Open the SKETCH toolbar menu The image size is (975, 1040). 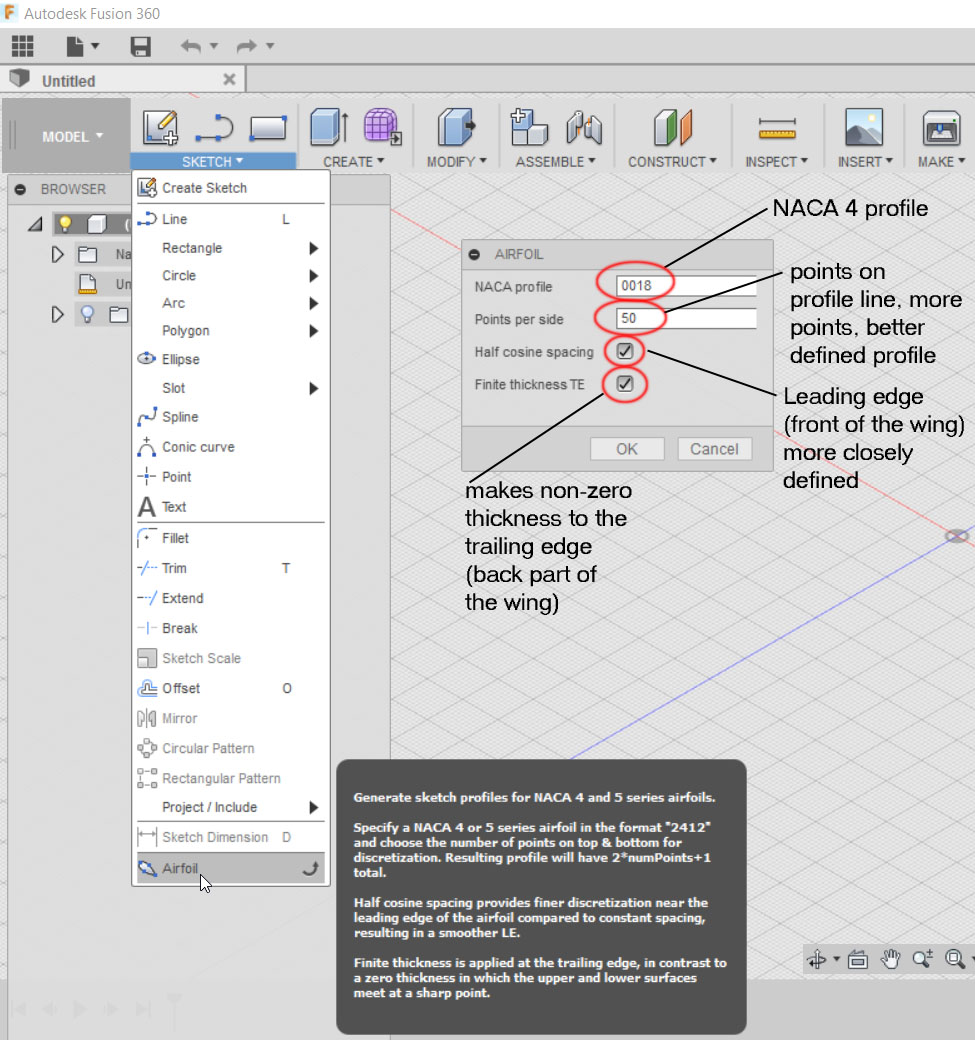pyautogui.click(x=212, y=161)
